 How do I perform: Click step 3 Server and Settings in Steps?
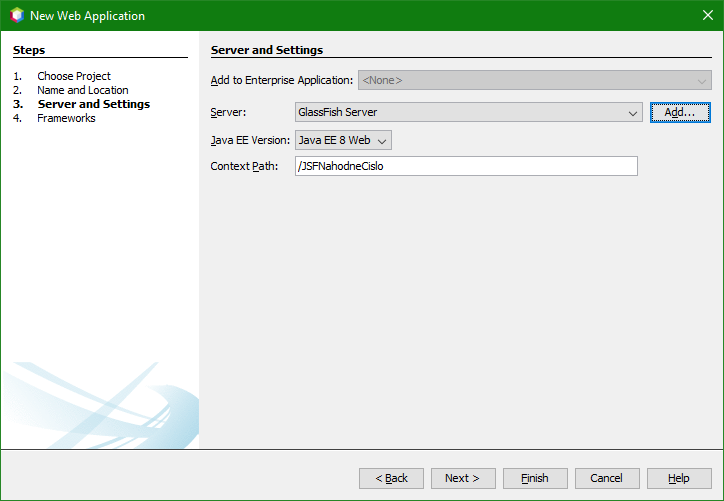point(94,104)
